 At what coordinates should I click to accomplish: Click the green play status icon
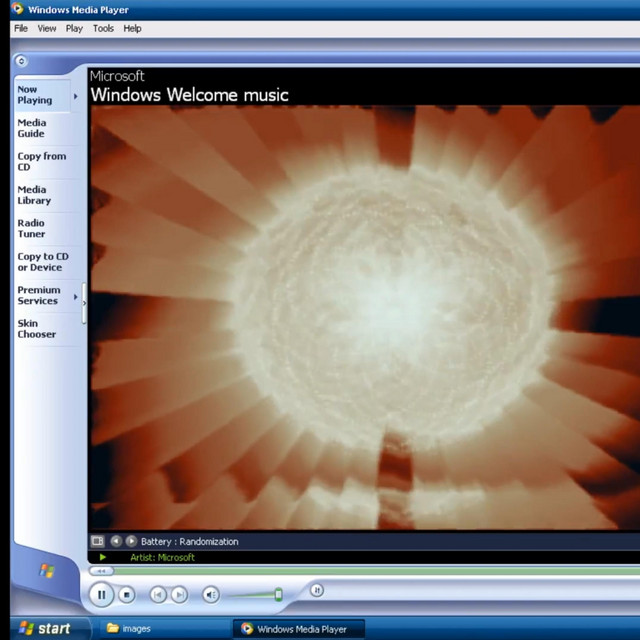coord(102,558)
